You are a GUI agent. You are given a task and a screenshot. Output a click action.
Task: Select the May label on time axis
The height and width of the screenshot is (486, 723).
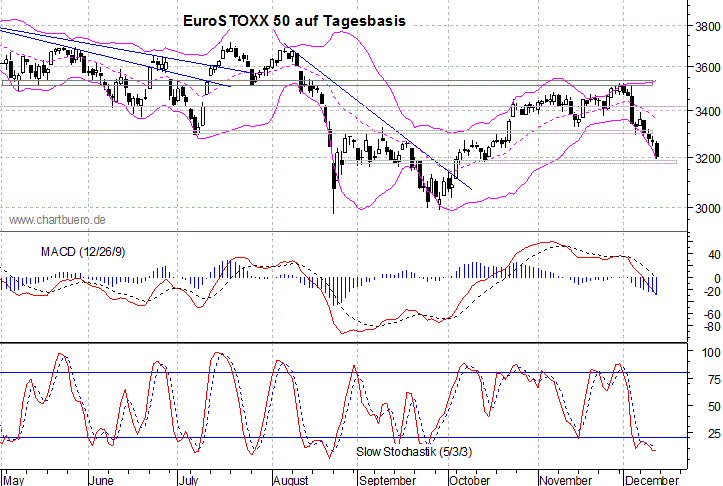click(14, 480)
